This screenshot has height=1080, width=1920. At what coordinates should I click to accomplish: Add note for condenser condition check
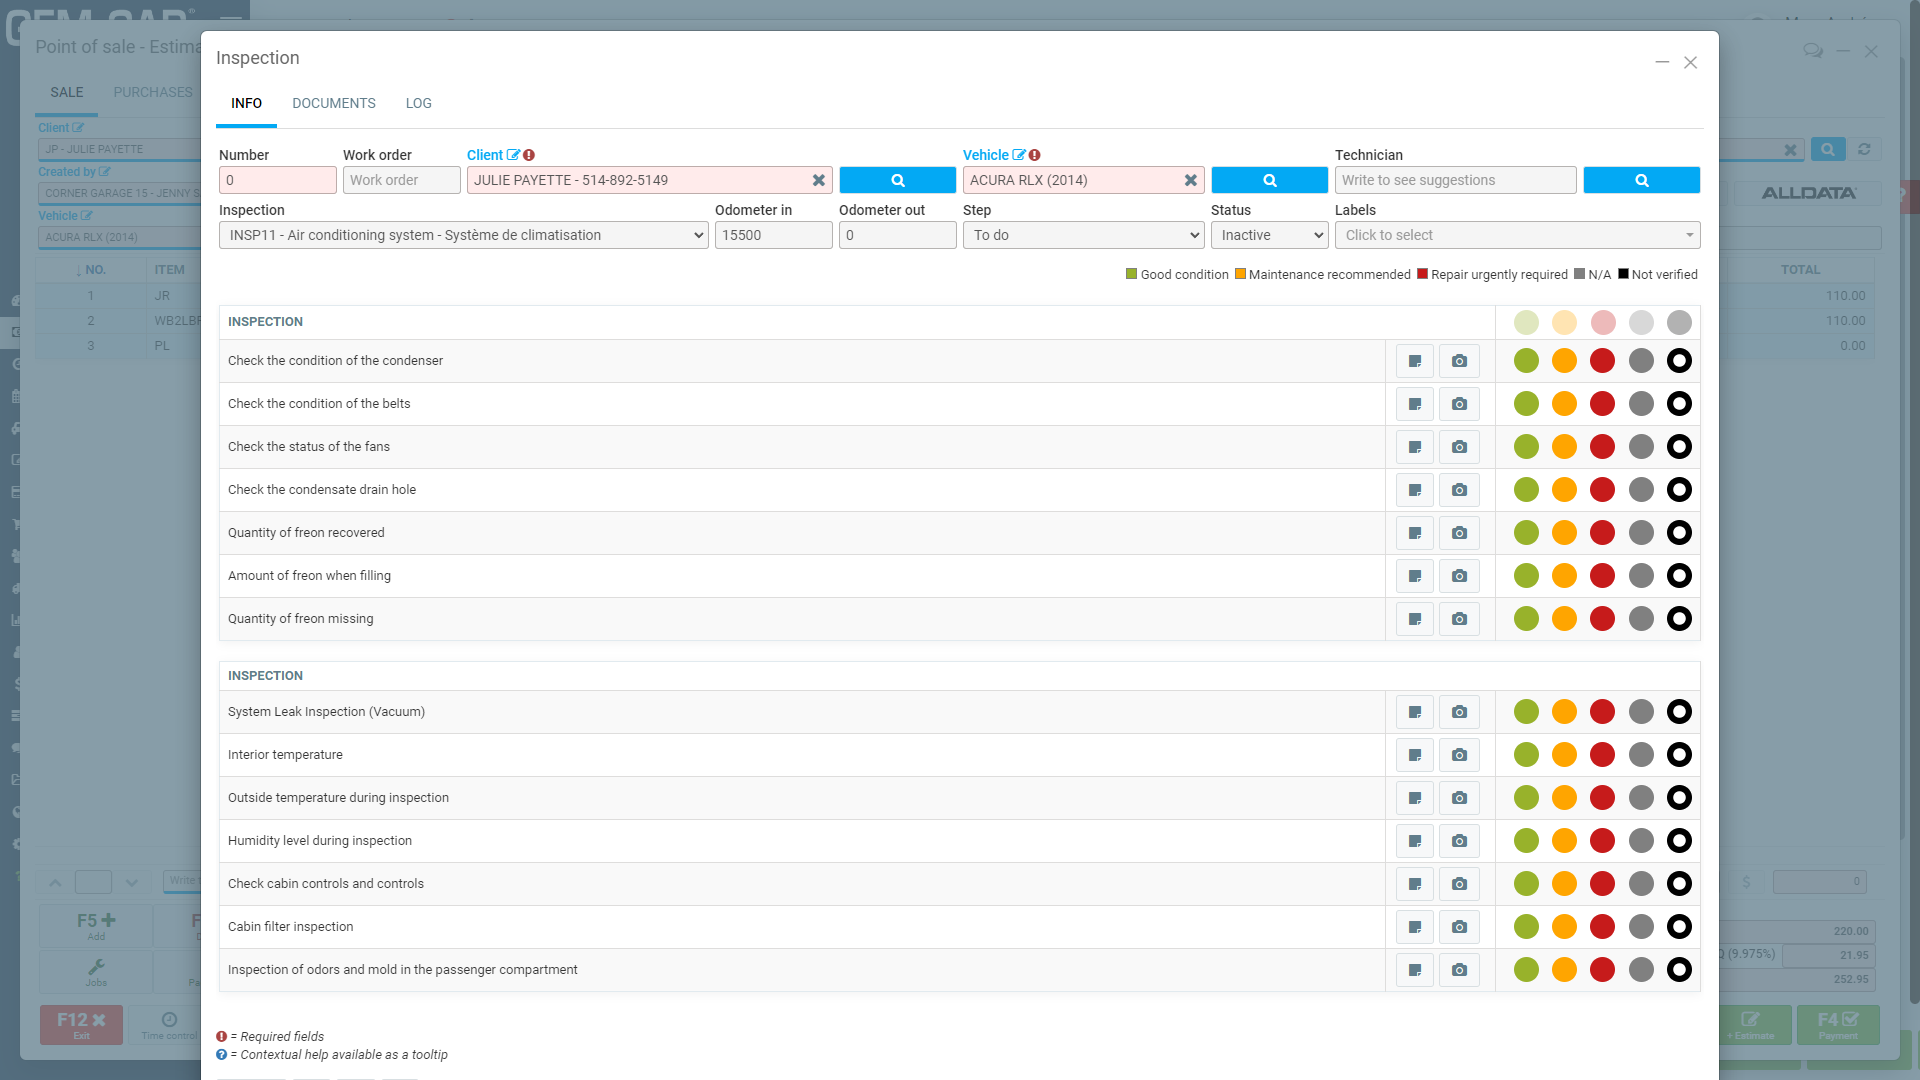[1415, 361]
